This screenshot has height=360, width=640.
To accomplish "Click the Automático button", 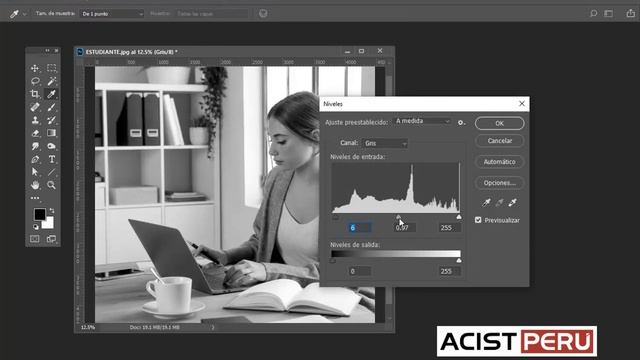I will click(500, 162).
